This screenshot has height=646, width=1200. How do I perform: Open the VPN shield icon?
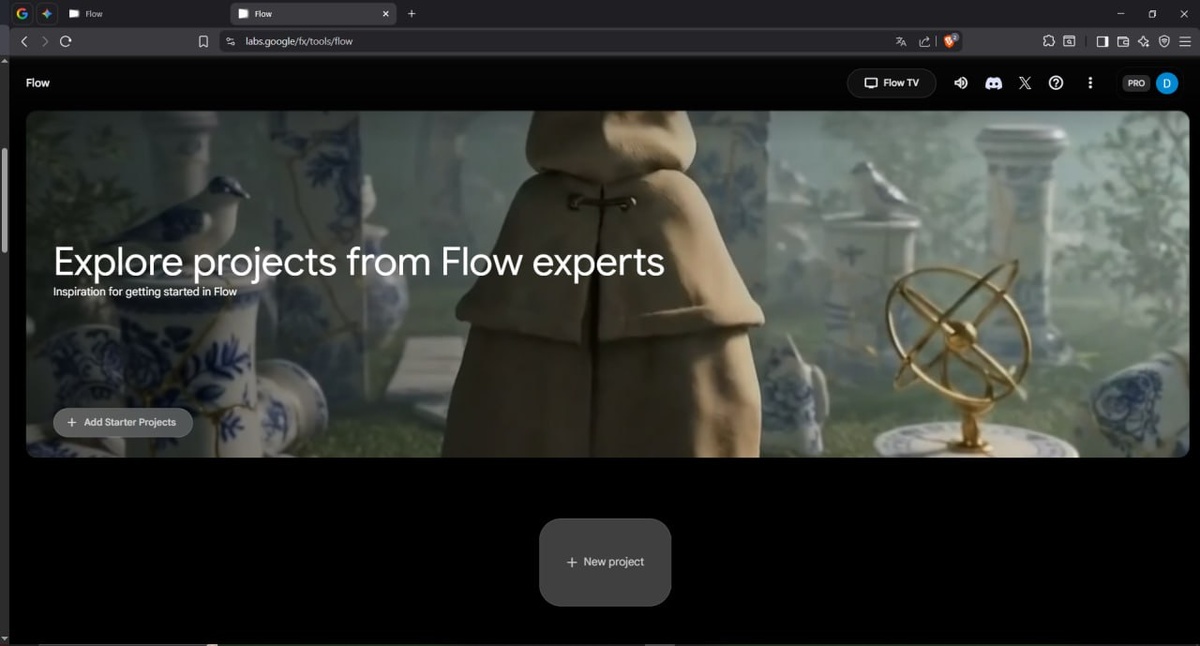tap(1164, 41)
